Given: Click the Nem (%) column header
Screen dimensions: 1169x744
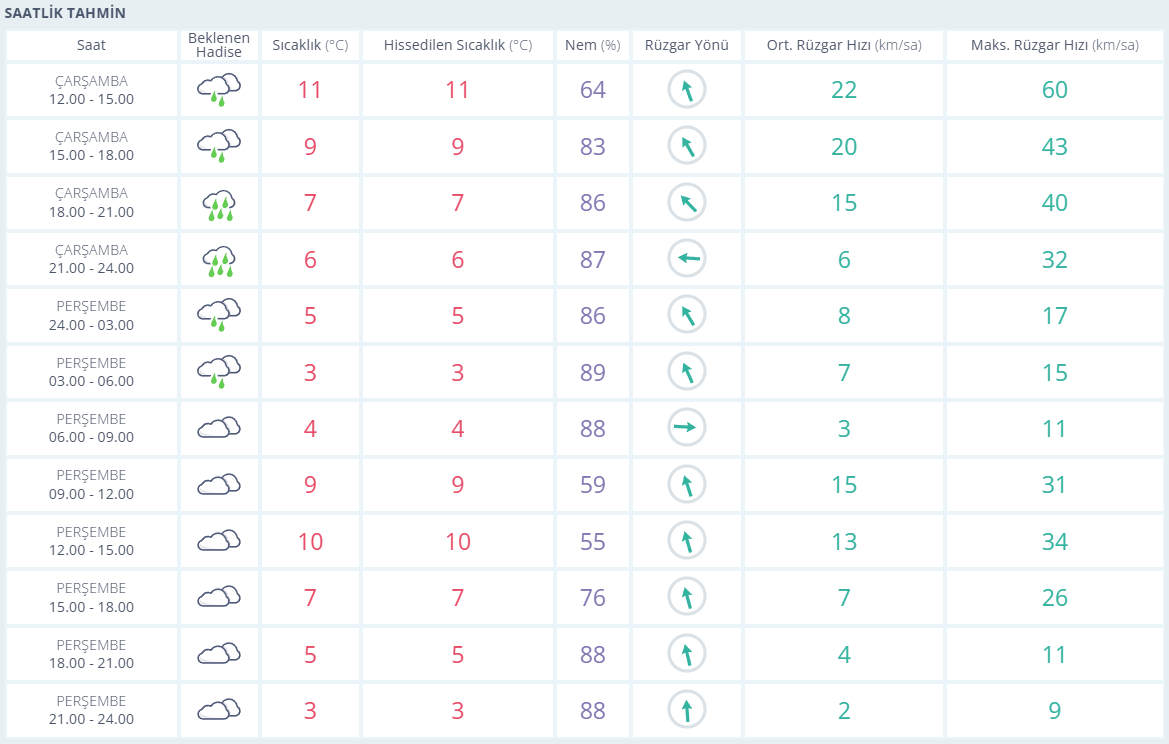Looking at the screenshot, I should [592, 45].
